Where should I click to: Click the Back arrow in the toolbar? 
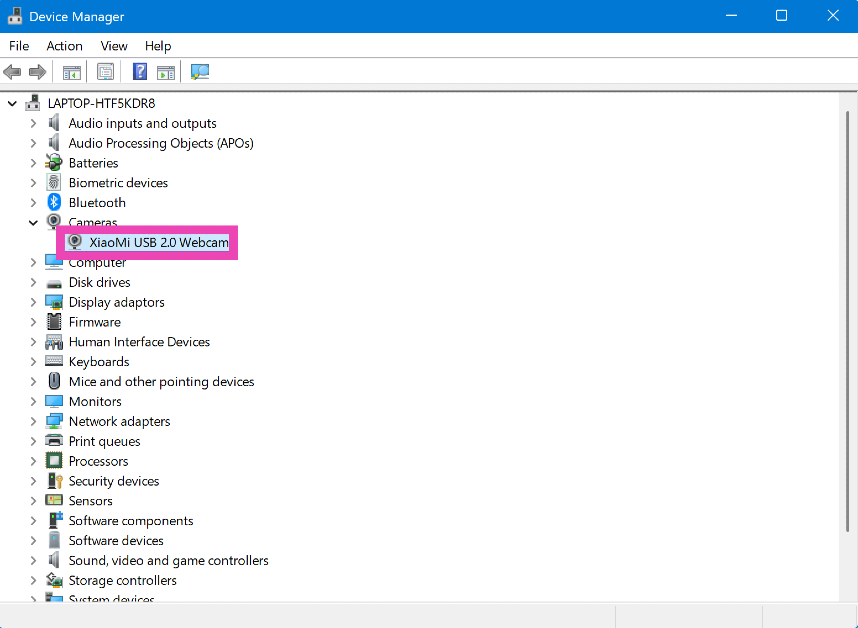click(x=13, y=72)
